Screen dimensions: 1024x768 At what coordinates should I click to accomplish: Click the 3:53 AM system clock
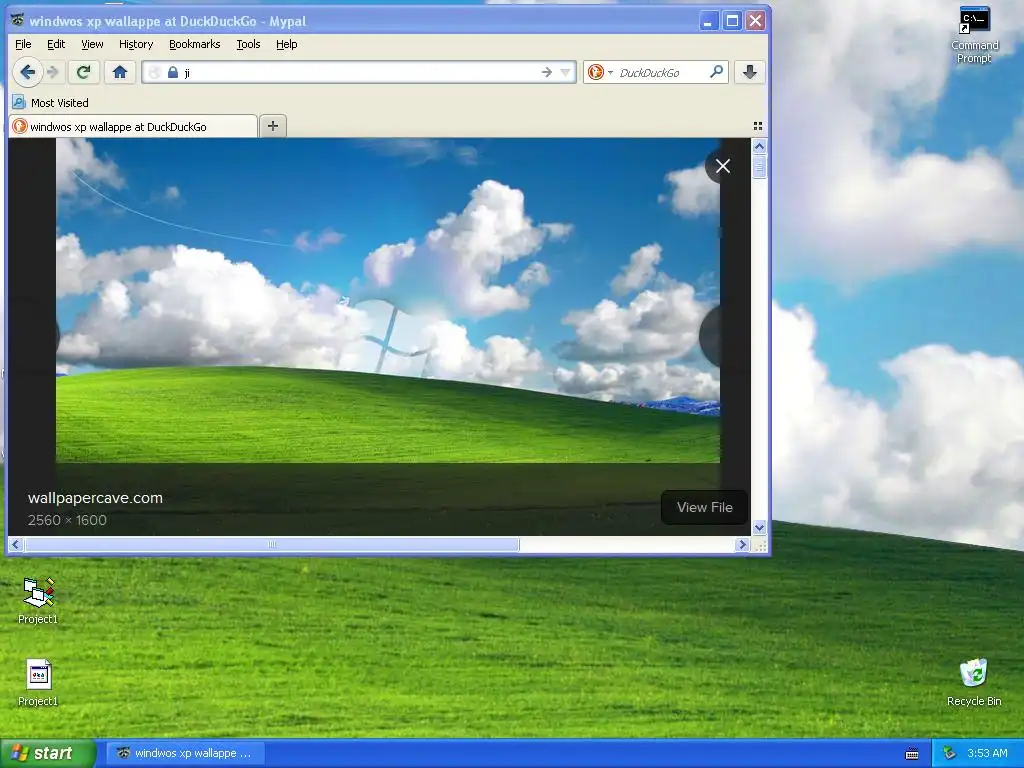tap(987, 753)
